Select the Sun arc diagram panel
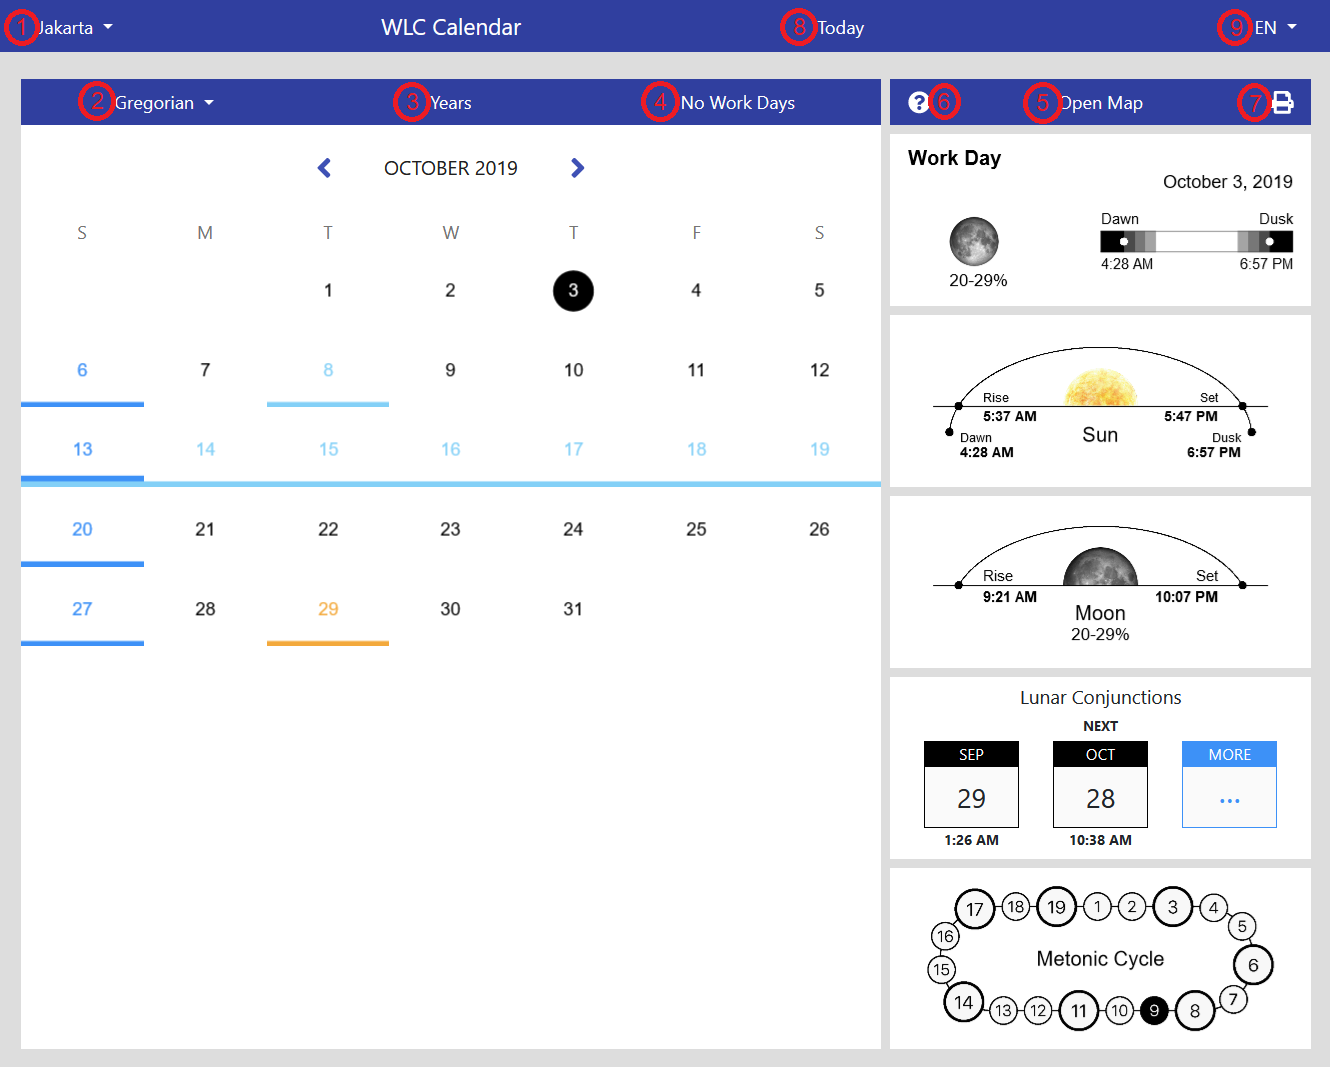 (1100, 400)
